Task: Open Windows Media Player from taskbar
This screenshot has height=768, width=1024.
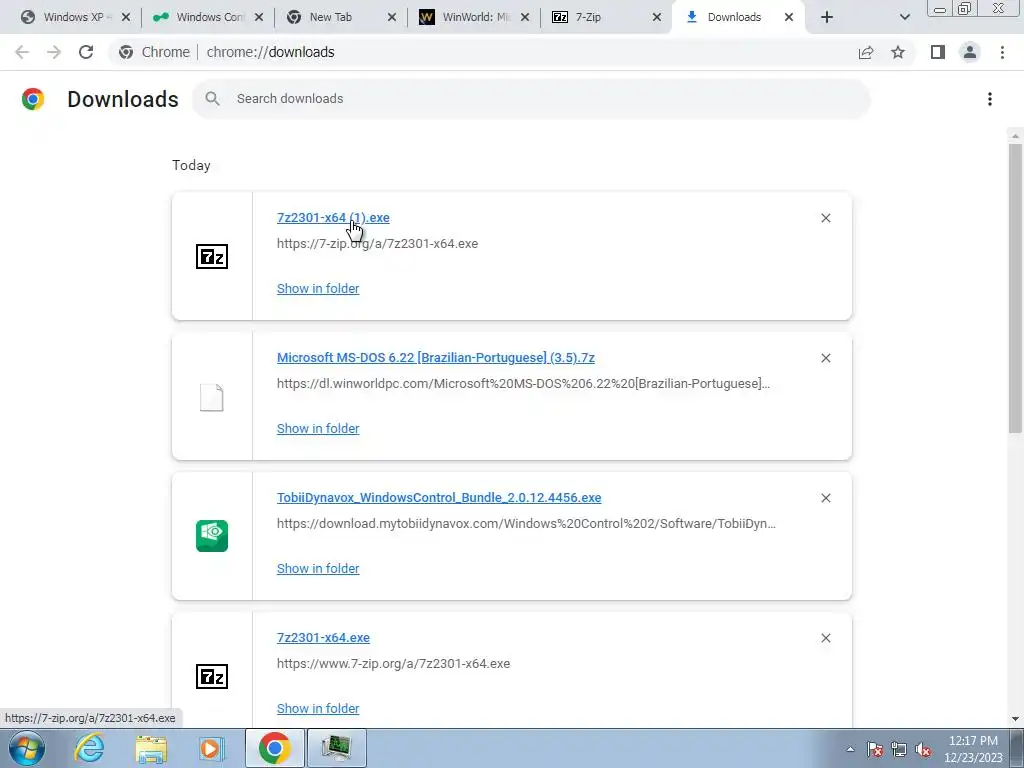Action: [x=212, y=748]
